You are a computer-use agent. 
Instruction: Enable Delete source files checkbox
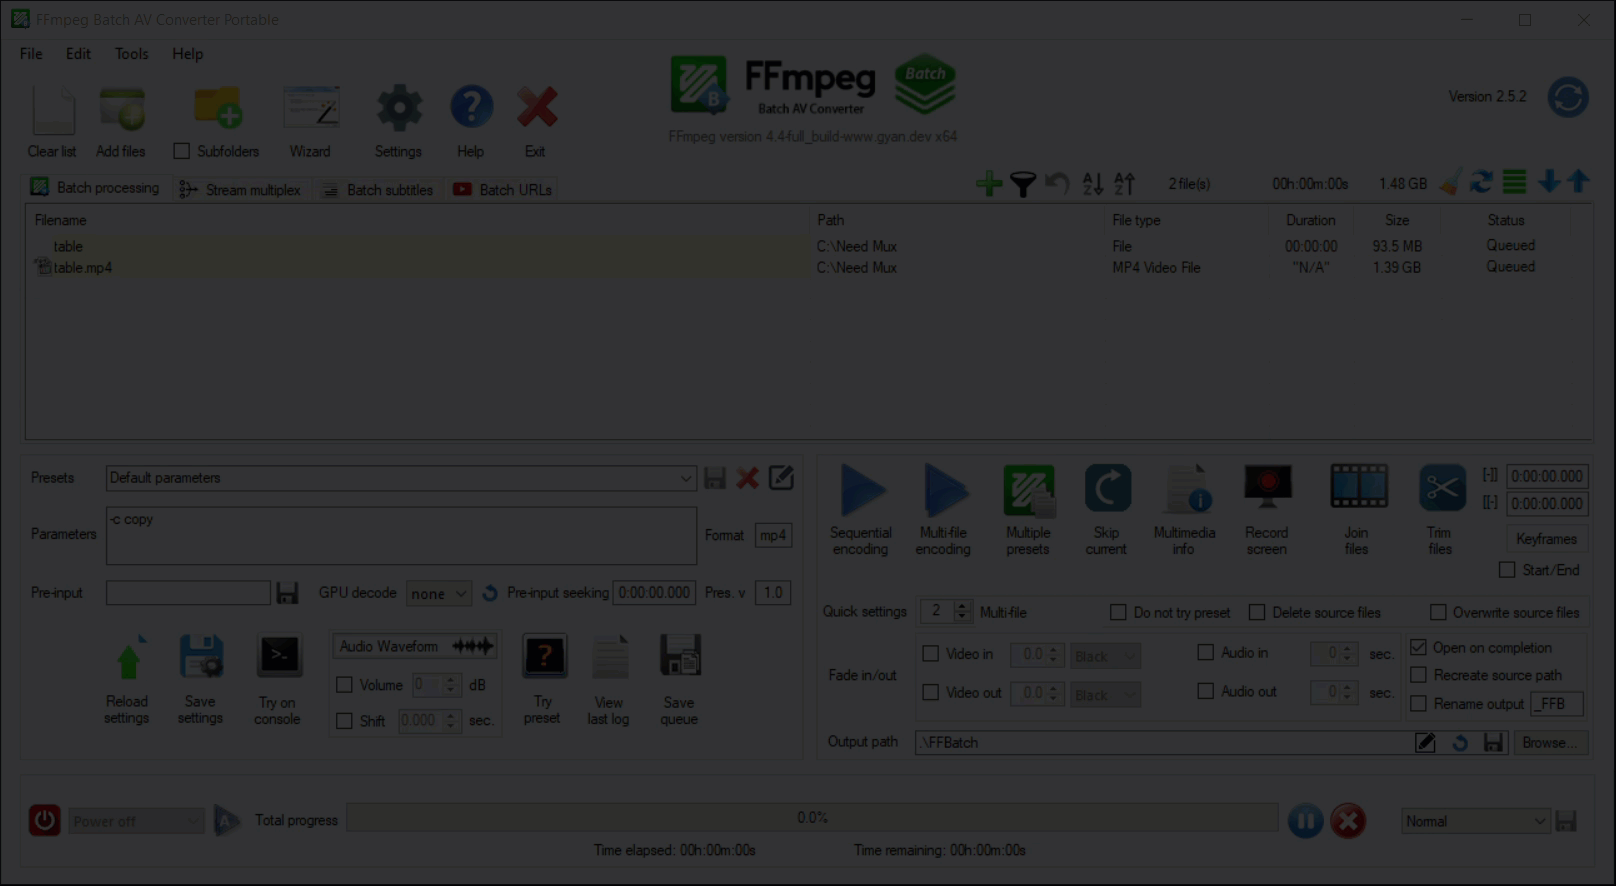pyautogui.click(x=1257, y=612)
